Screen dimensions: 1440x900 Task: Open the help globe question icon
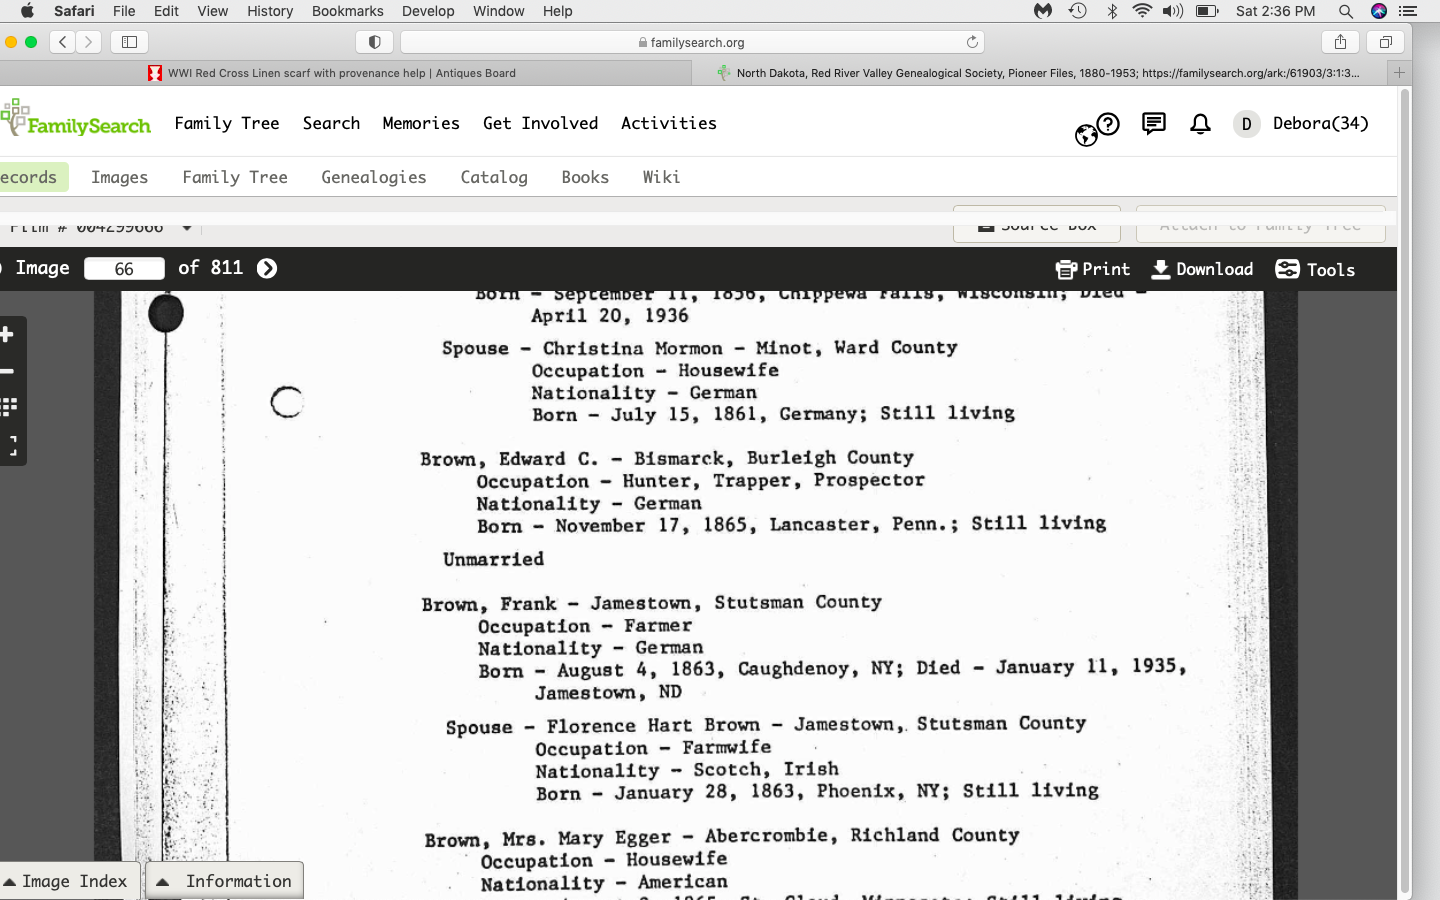[1097, 128]
